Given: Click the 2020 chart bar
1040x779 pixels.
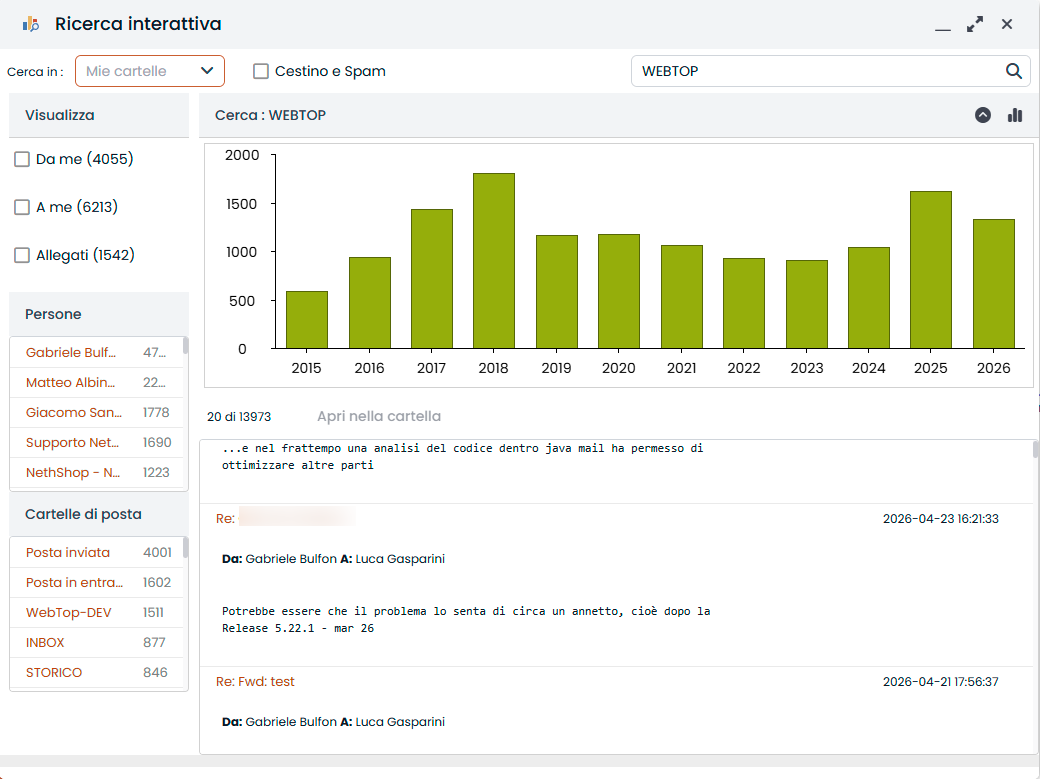Looking at the screenshot, I should click(x=619, y=291).
